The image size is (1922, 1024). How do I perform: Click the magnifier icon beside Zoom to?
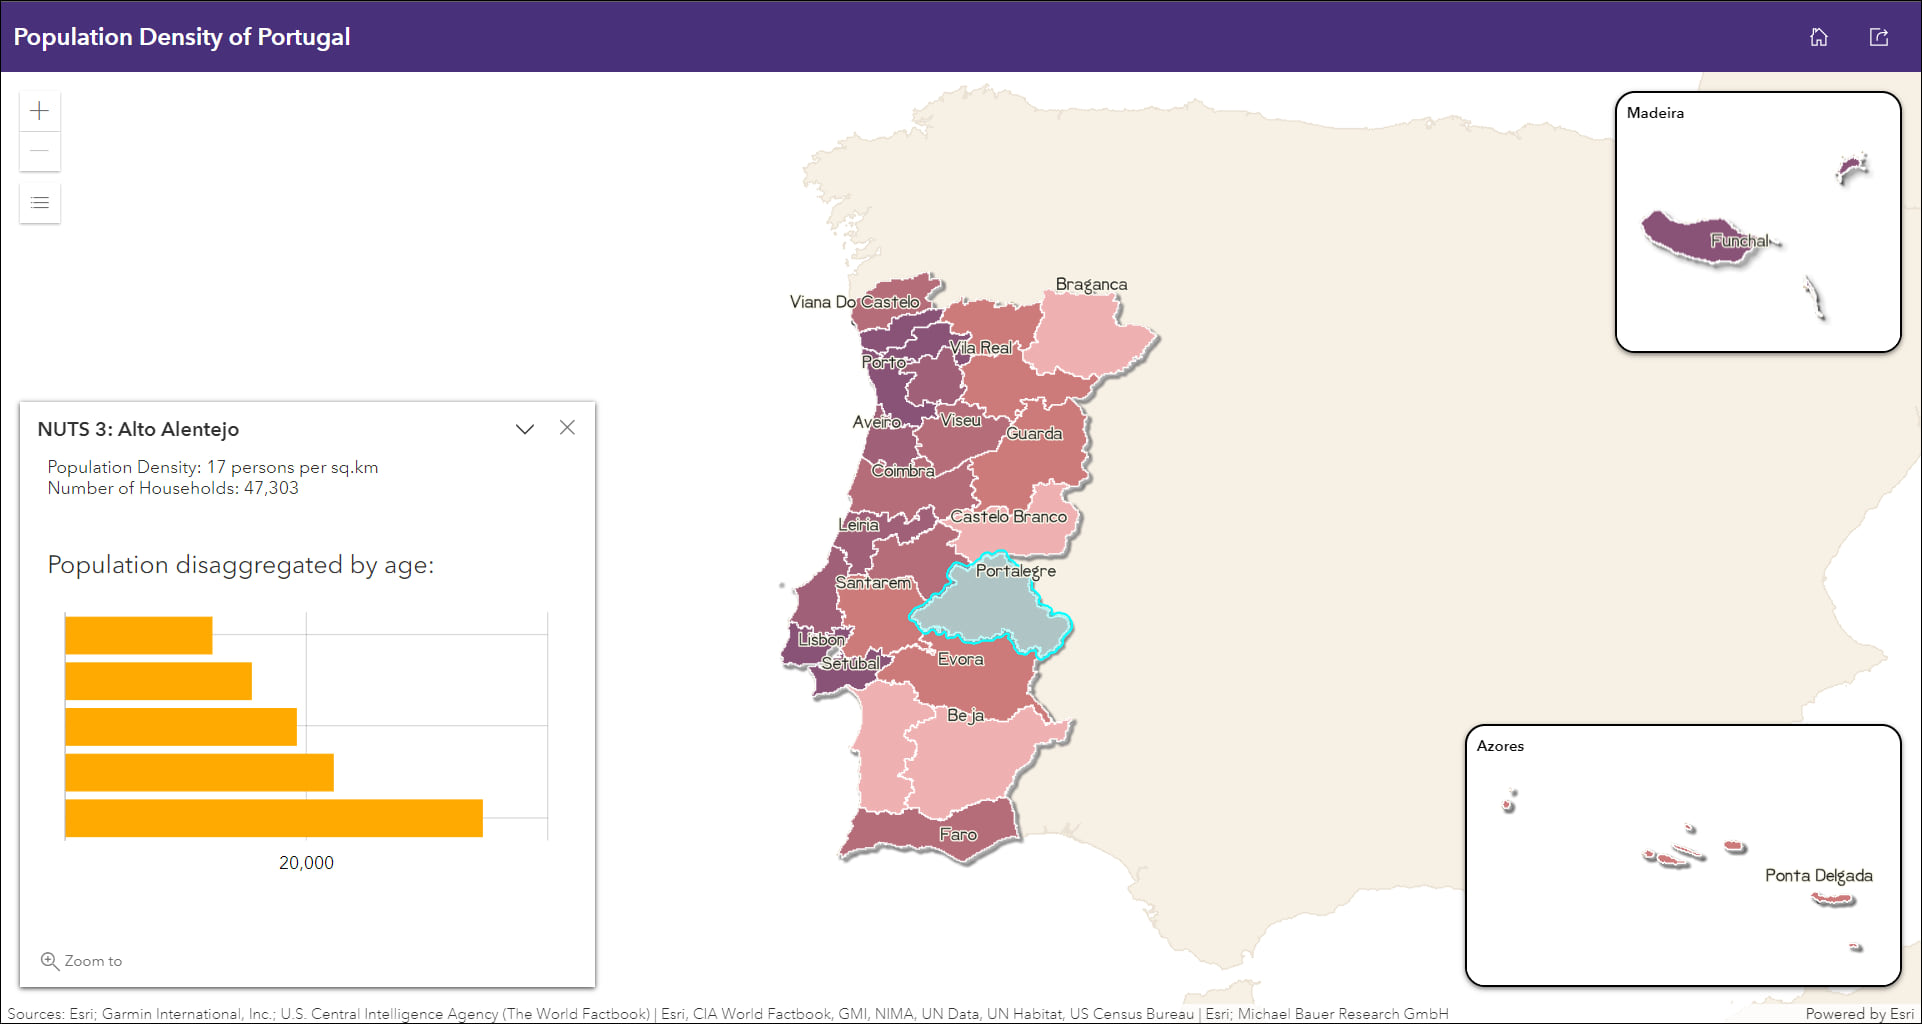click(x=49, y=961)
